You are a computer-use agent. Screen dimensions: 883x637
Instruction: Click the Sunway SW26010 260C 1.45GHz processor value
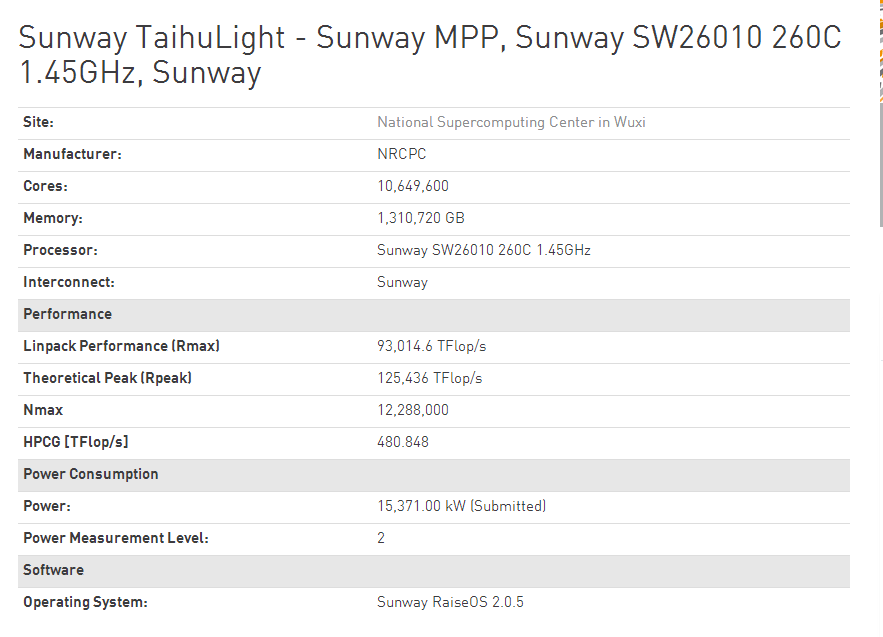point(483,250)
